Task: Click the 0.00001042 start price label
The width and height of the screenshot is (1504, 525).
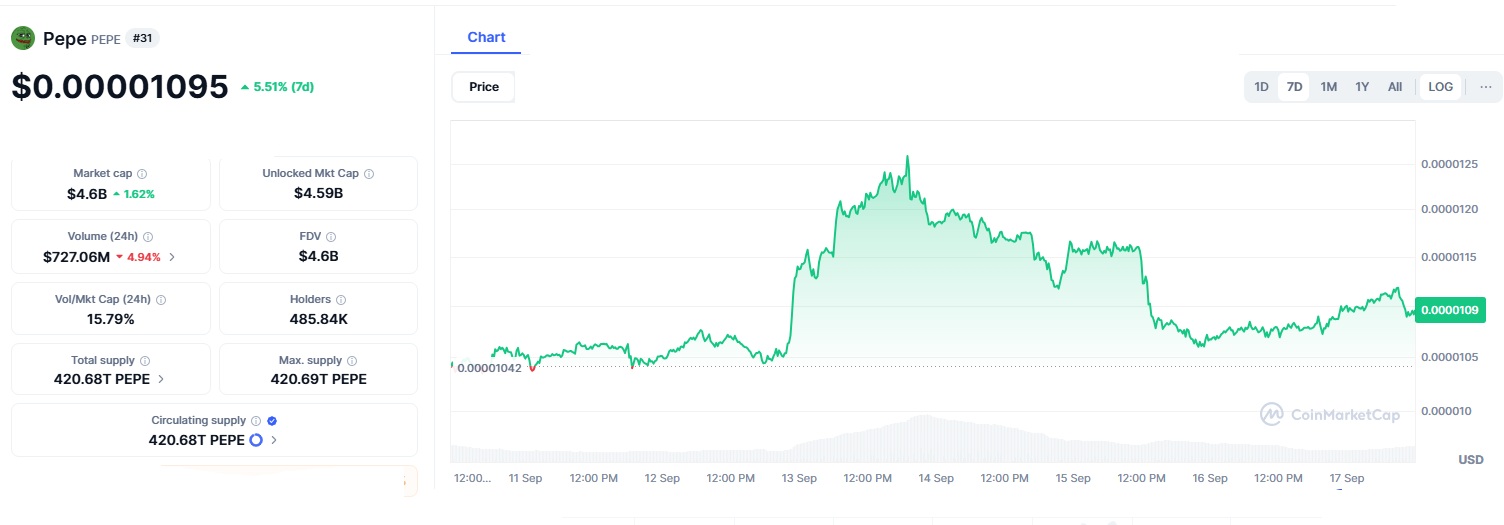Action: coord(489,368)
